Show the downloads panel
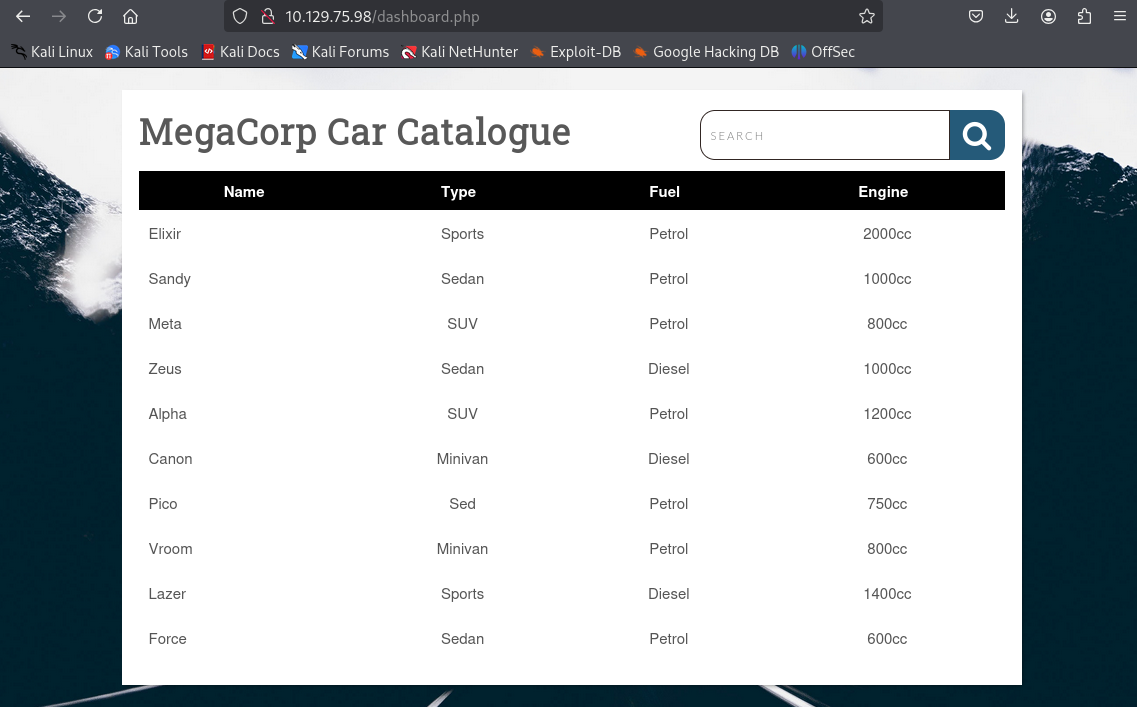The width and height of the screenshot is (1137, 707). tap(1012, 16)
